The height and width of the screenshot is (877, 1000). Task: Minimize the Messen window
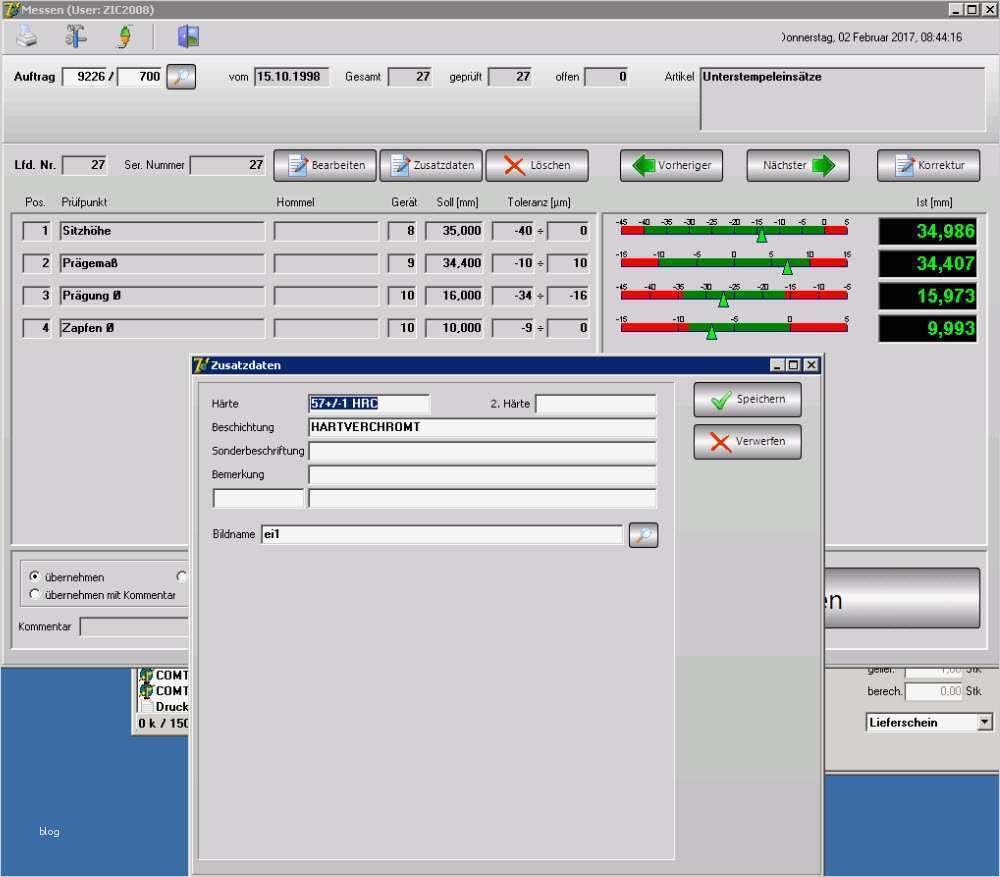pyautogui.click(x=955, y=10)
